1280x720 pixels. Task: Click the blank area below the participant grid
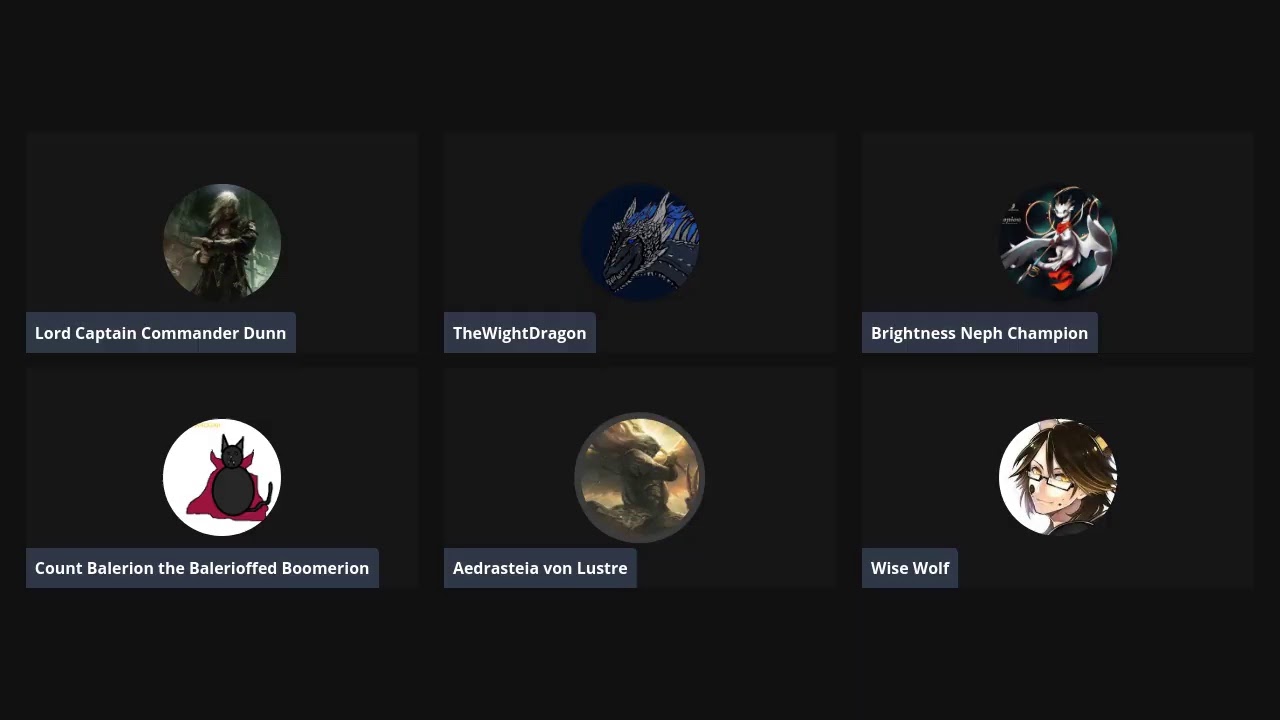click(640, 655)
